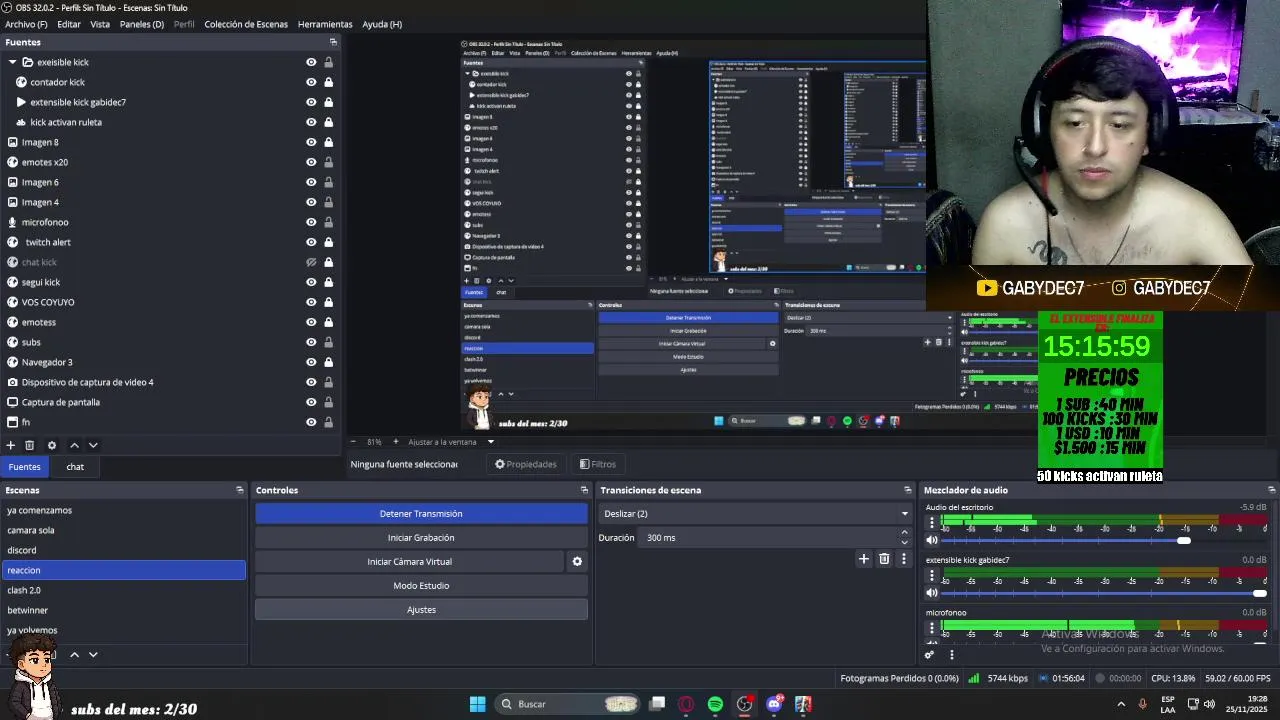The width and height of the screenshot is (1280, 720).
Task: Unlock the VOS COYUYO source
Action: [328, 302]
